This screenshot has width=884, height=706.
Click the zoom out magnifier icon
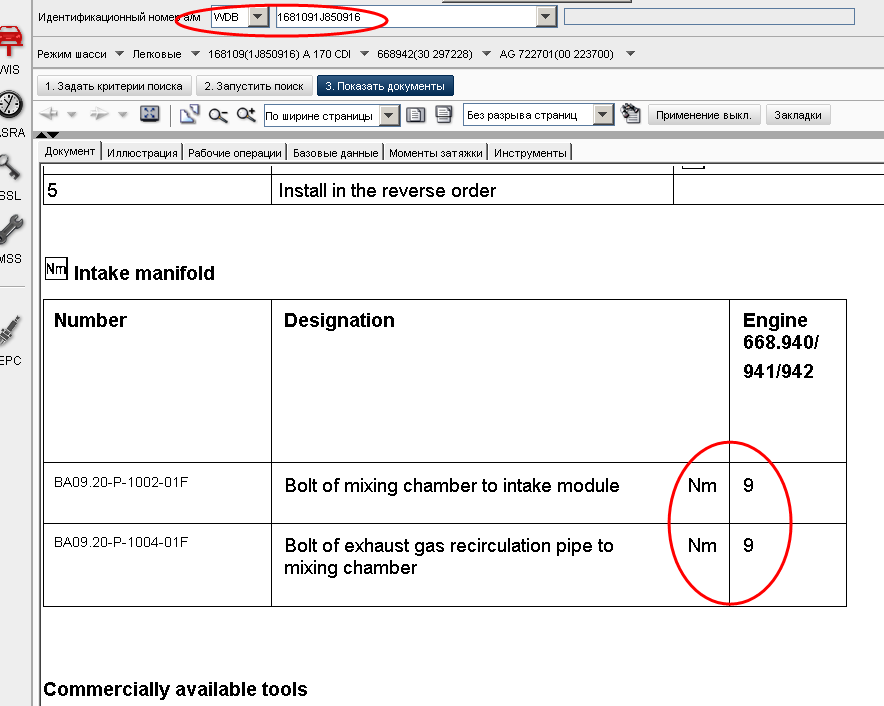point(218,115)
